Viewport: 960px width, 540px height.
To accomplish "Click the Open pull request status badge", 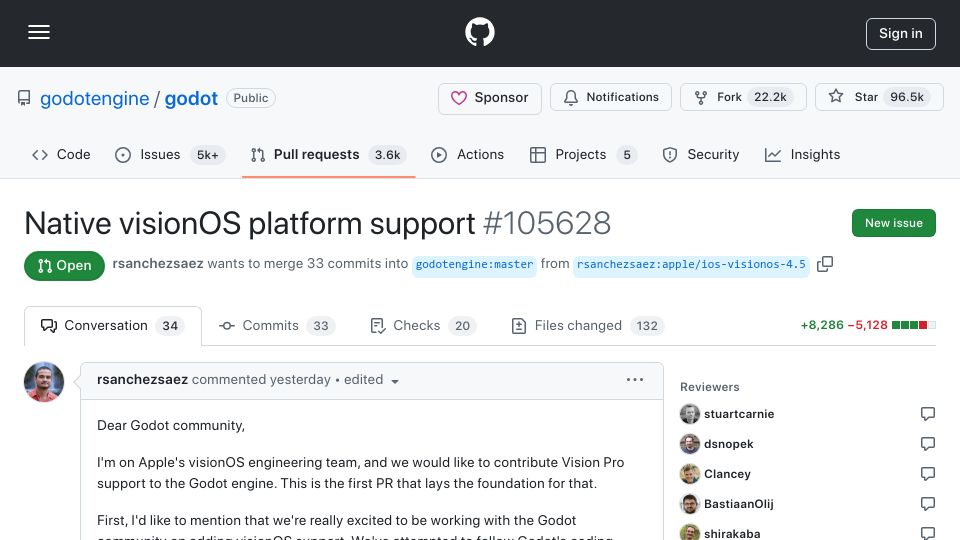I will [64, 266].
